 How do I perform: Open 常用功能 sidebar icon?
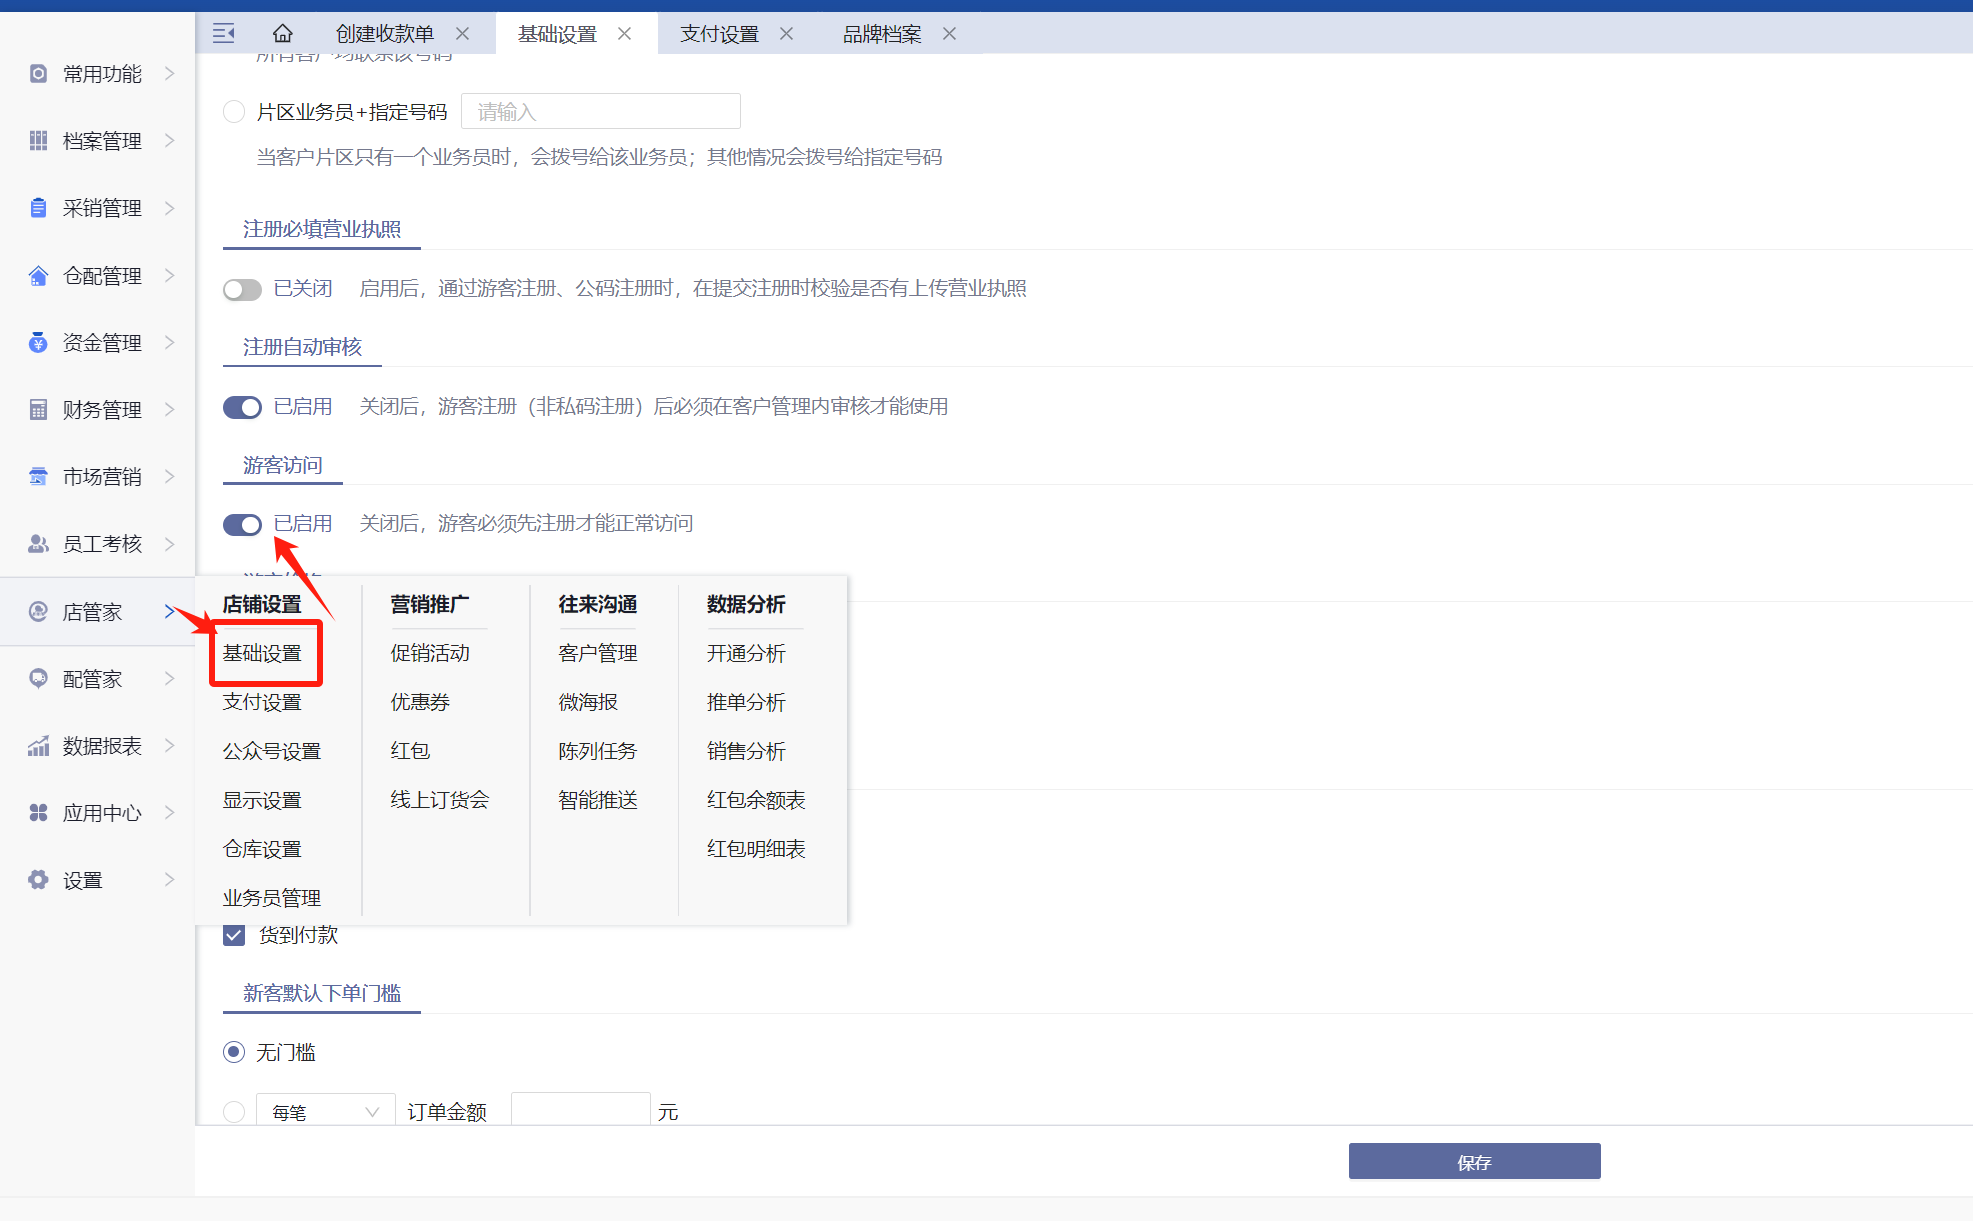coord(38,74)
